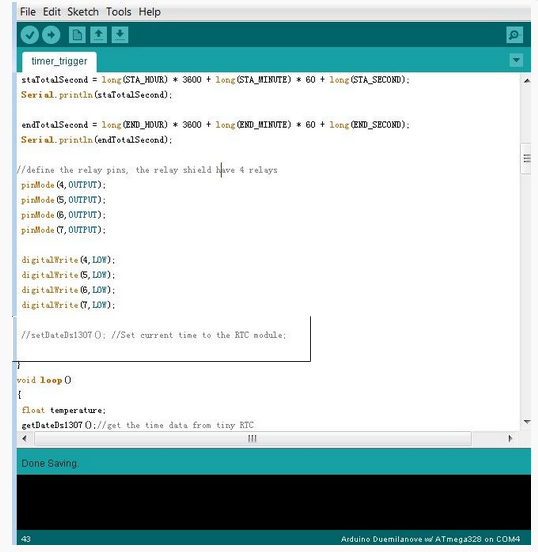The width and height of the screenshot is (538, 552).
Task: Click the vertical scrollbar thumb
Action: [526, 158]
